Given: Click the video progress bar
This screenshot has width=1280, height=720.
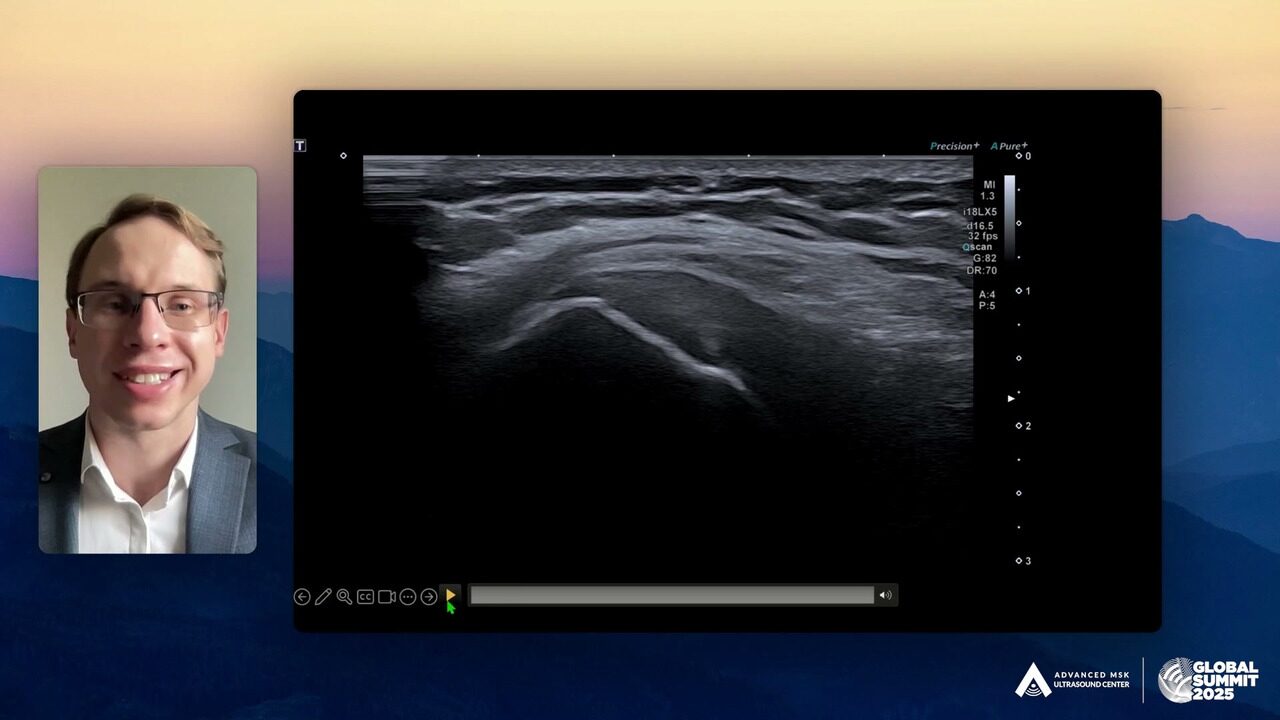Looking at the screenshot, I should coord(672,596).
